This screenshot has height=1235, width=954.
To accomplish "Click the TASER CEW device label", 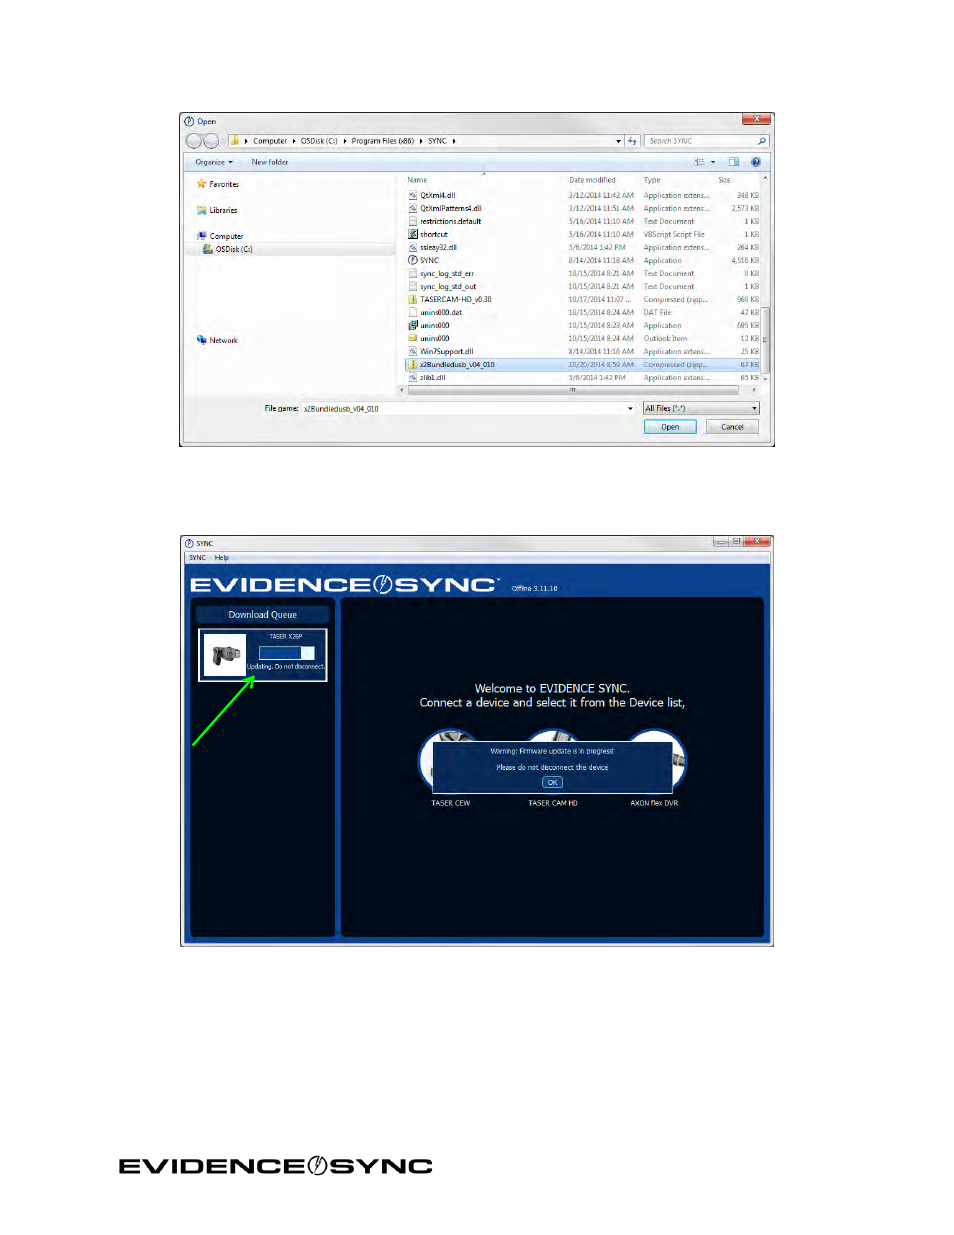I will [450, 803].
